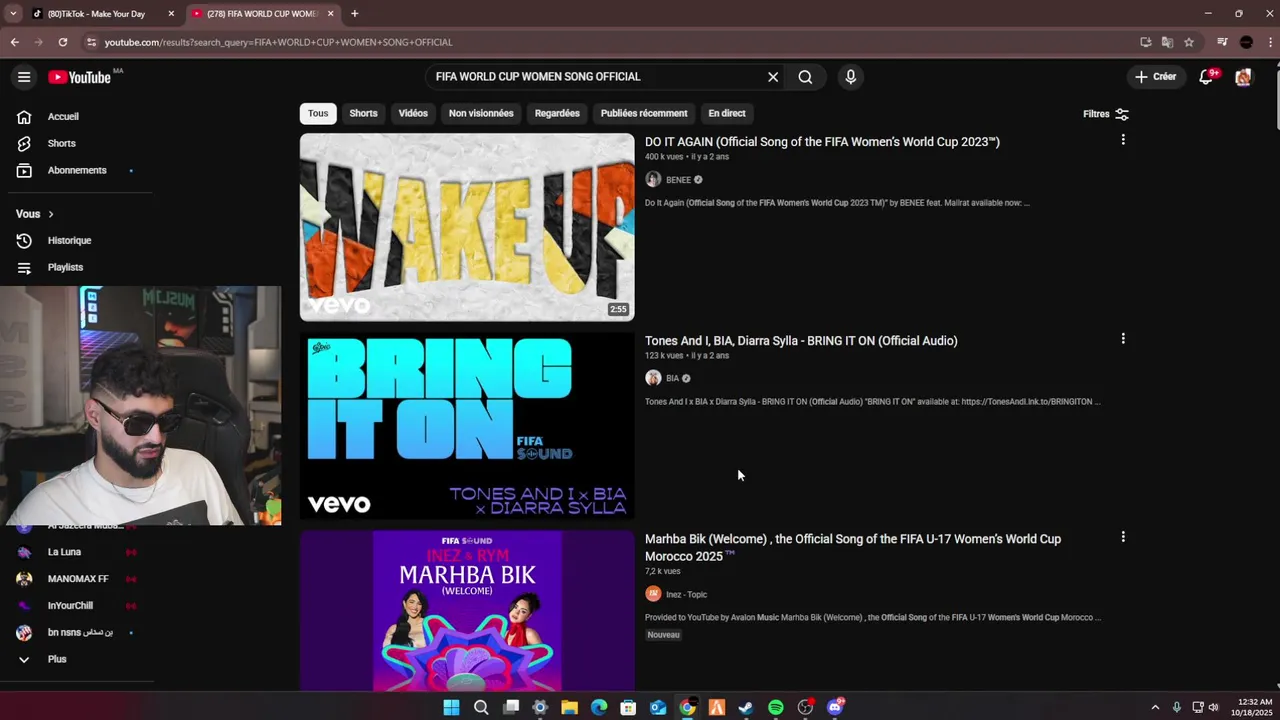Close the TikTok browser tab
The image size is (1280, 720).
(x=171, y=14)
